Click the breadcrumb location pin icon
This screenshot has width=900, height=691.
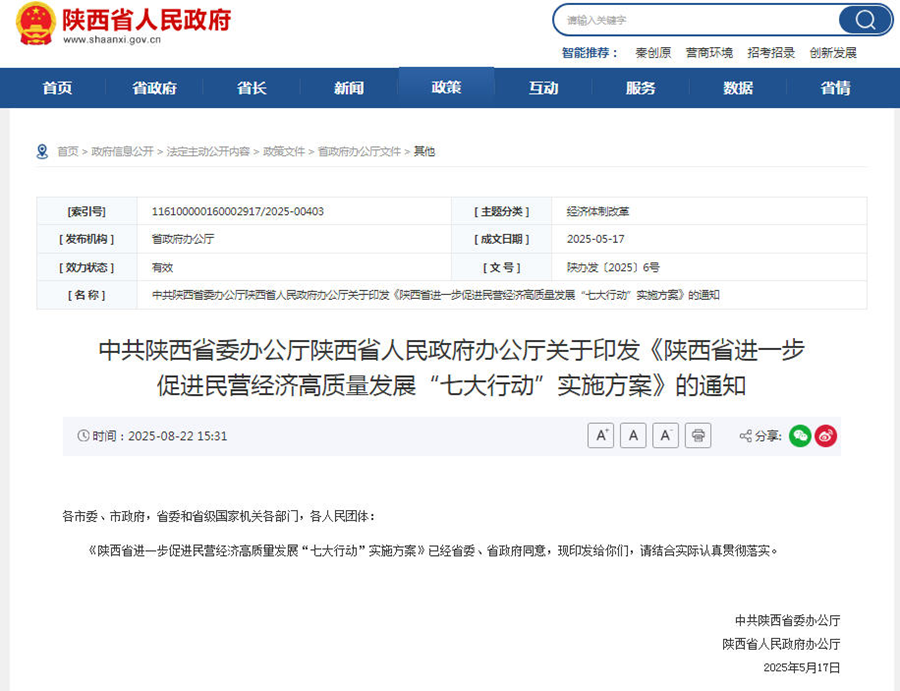click(42, 152)
